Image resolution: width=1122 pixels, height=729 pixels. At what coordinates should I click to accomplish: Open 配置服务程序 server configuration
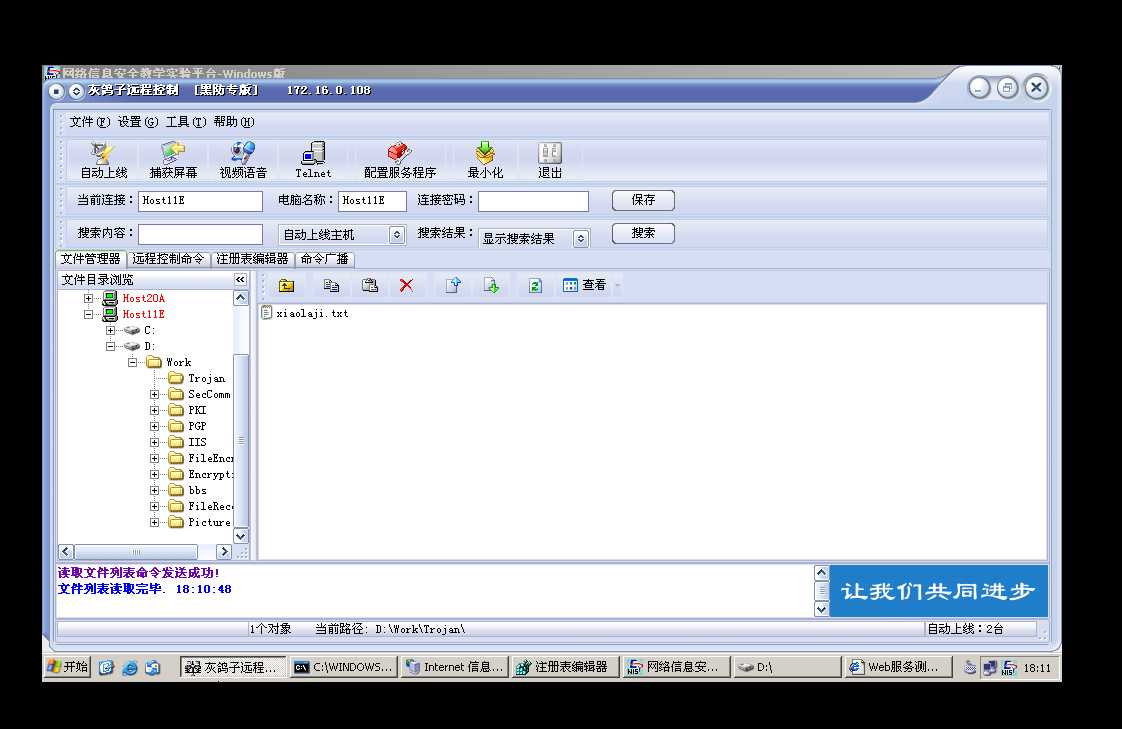(x=399, y=160)
